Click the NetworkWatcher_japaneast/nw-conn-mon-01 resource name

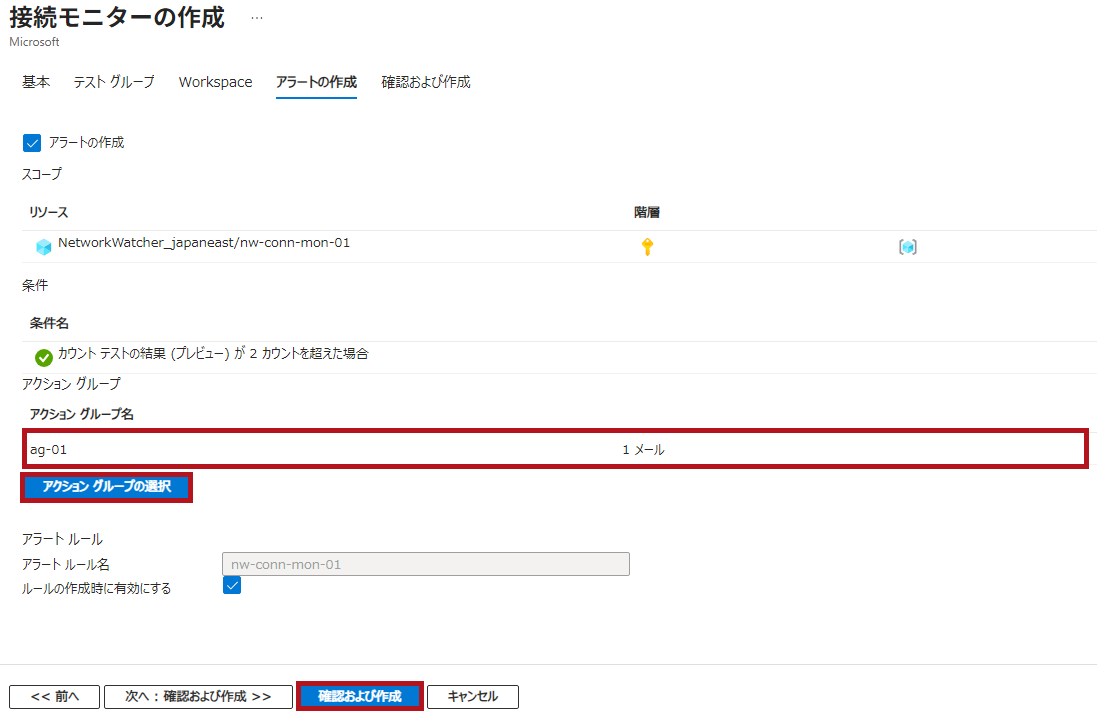(x=204, y=243)
